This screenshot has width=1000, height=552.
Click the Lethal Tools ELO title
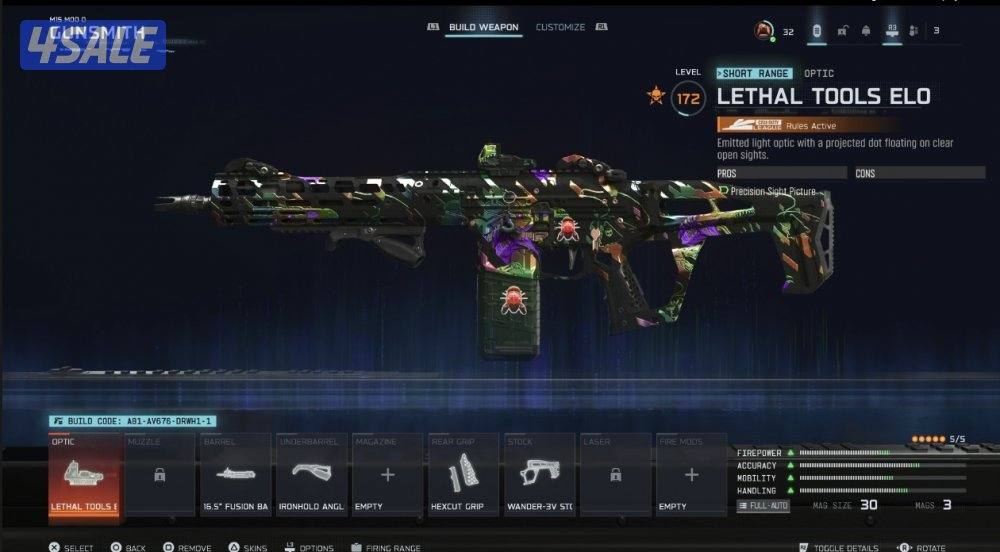tap(823, 96)
